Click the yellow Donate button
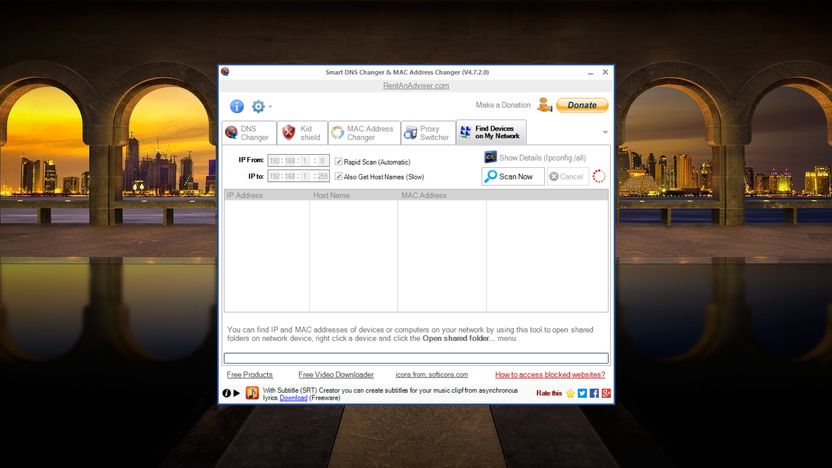Viewport: 832px width, 468px height. tap(582, 105)
